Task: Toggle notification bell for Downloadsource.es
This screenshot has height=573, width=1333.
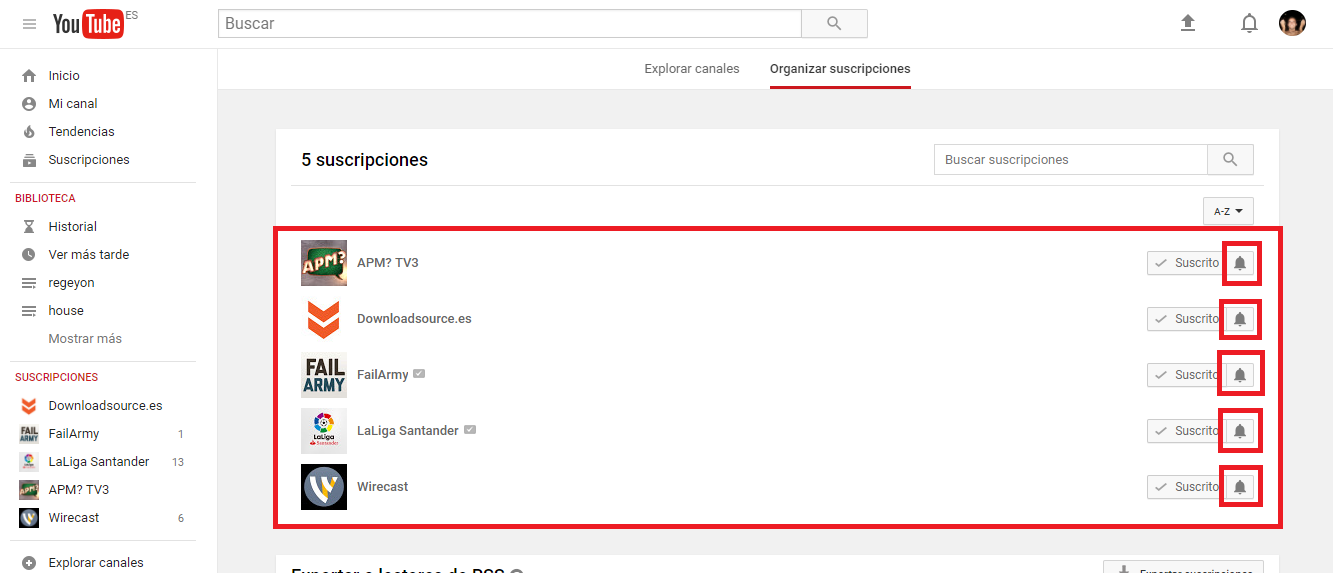Action: 1240,319
